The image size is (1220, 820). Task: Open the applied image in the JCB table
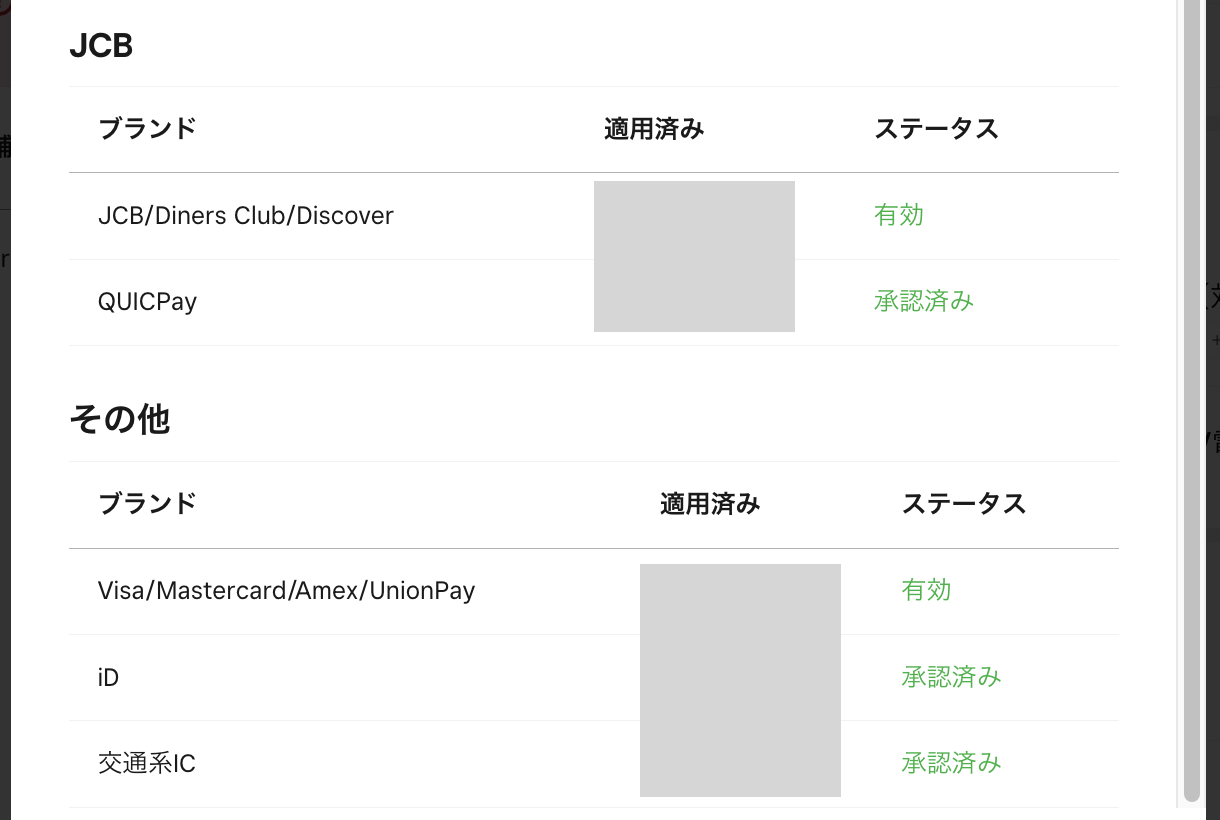click(694, 256)
